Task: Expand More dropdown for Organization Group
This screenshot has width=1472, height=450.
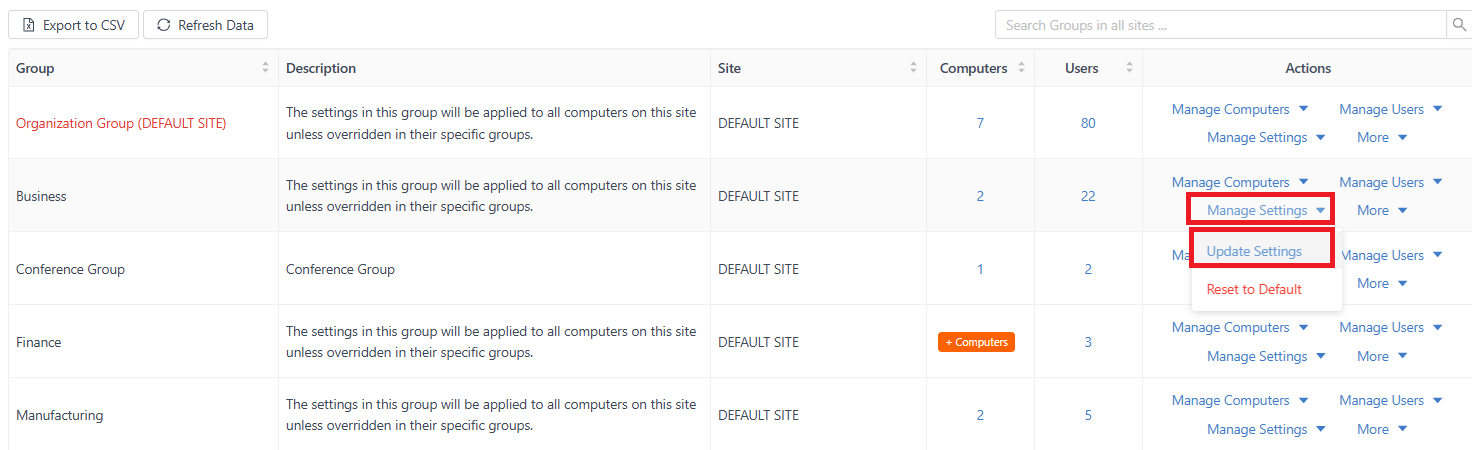Action: pos(1382,138)
